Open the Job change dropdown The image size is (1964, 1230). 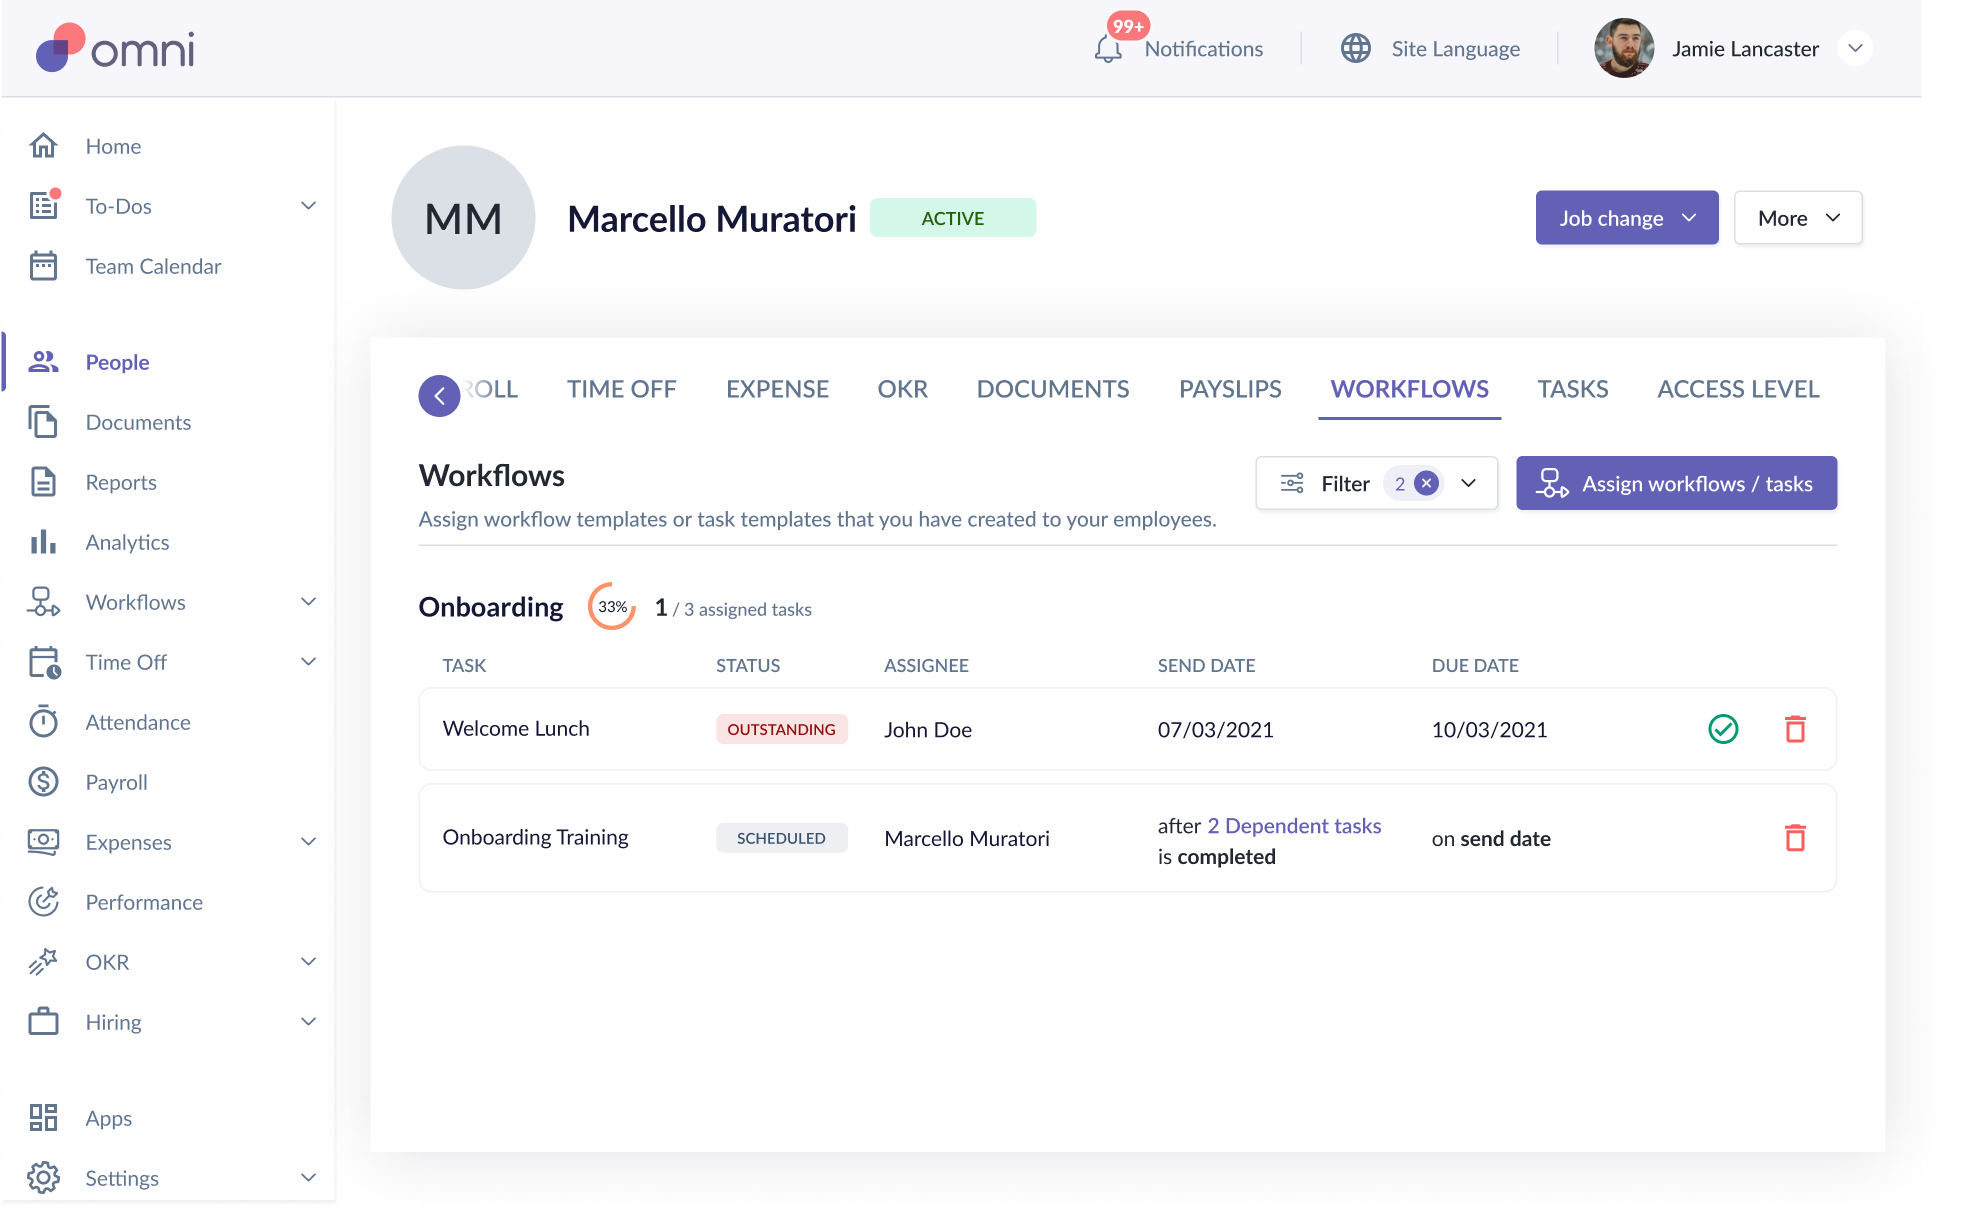coord(1626,218)
